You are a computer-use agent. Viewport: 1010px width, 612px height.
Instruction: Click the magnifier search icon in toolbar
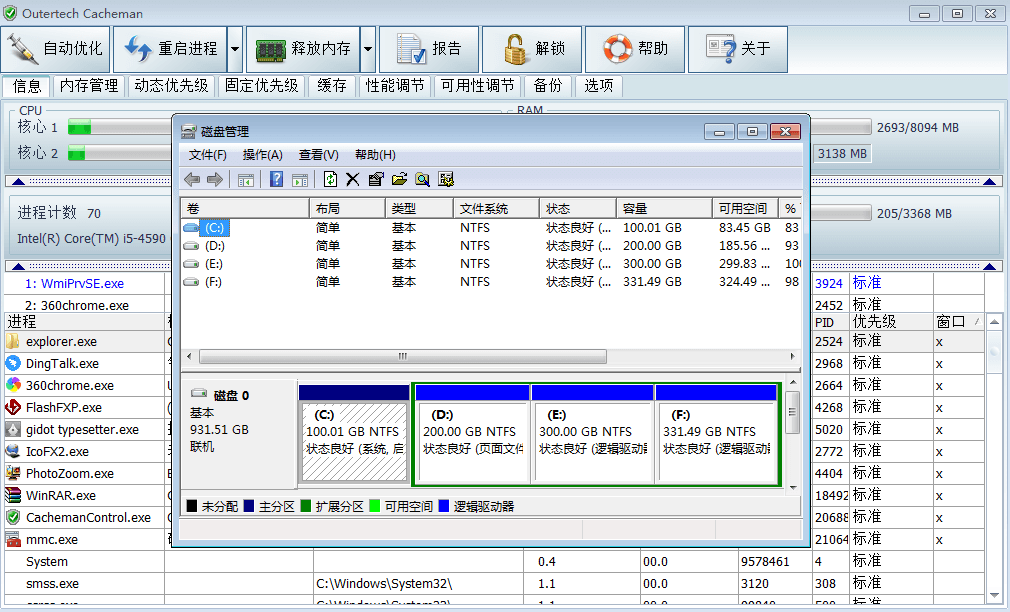tap(422, 179)
